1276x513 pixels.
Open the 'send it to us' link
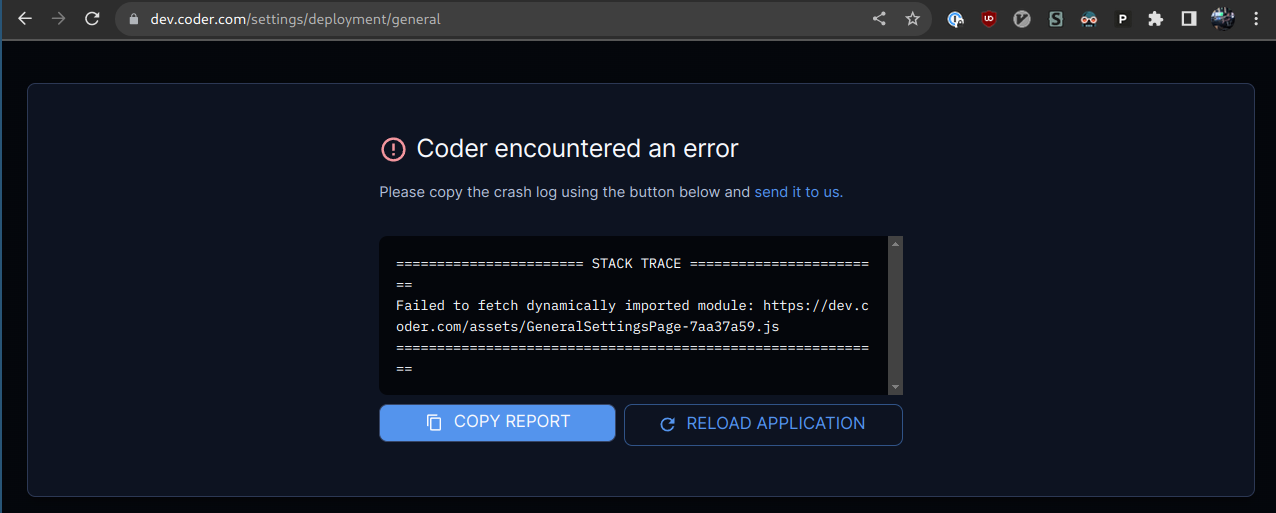pos(799,192)
